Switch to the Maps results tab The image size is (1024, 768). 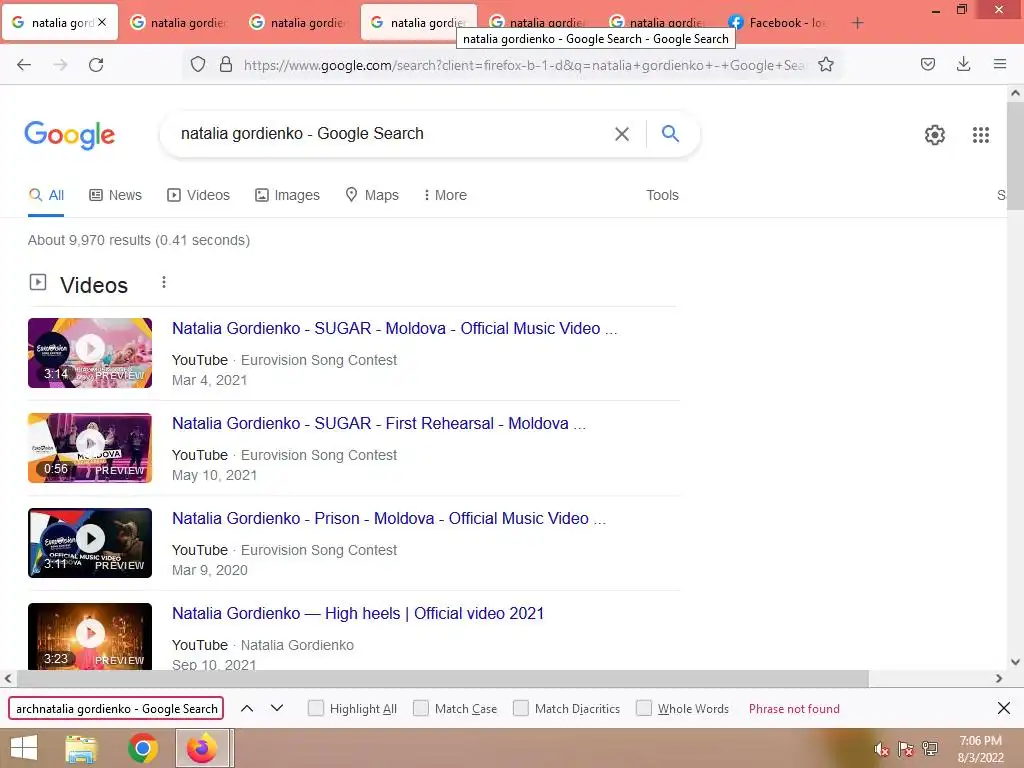tap(372, 195)
